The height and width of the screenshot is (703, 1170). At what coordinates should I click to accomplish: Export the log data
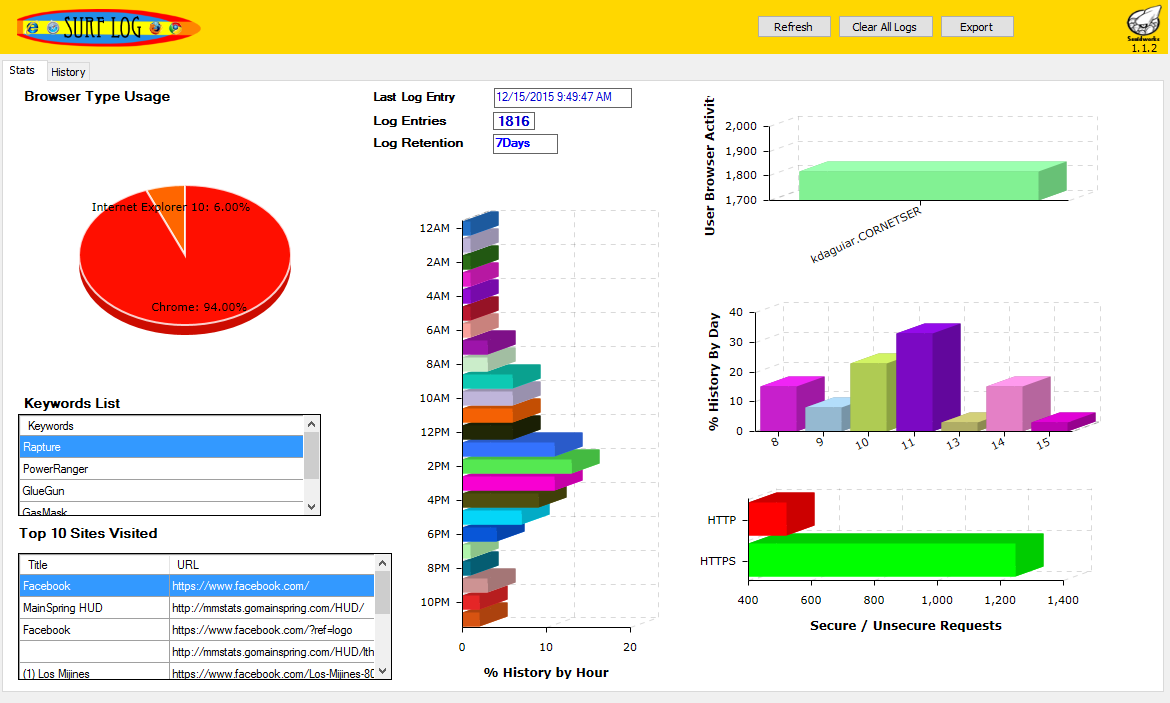(x=976, y=27)
